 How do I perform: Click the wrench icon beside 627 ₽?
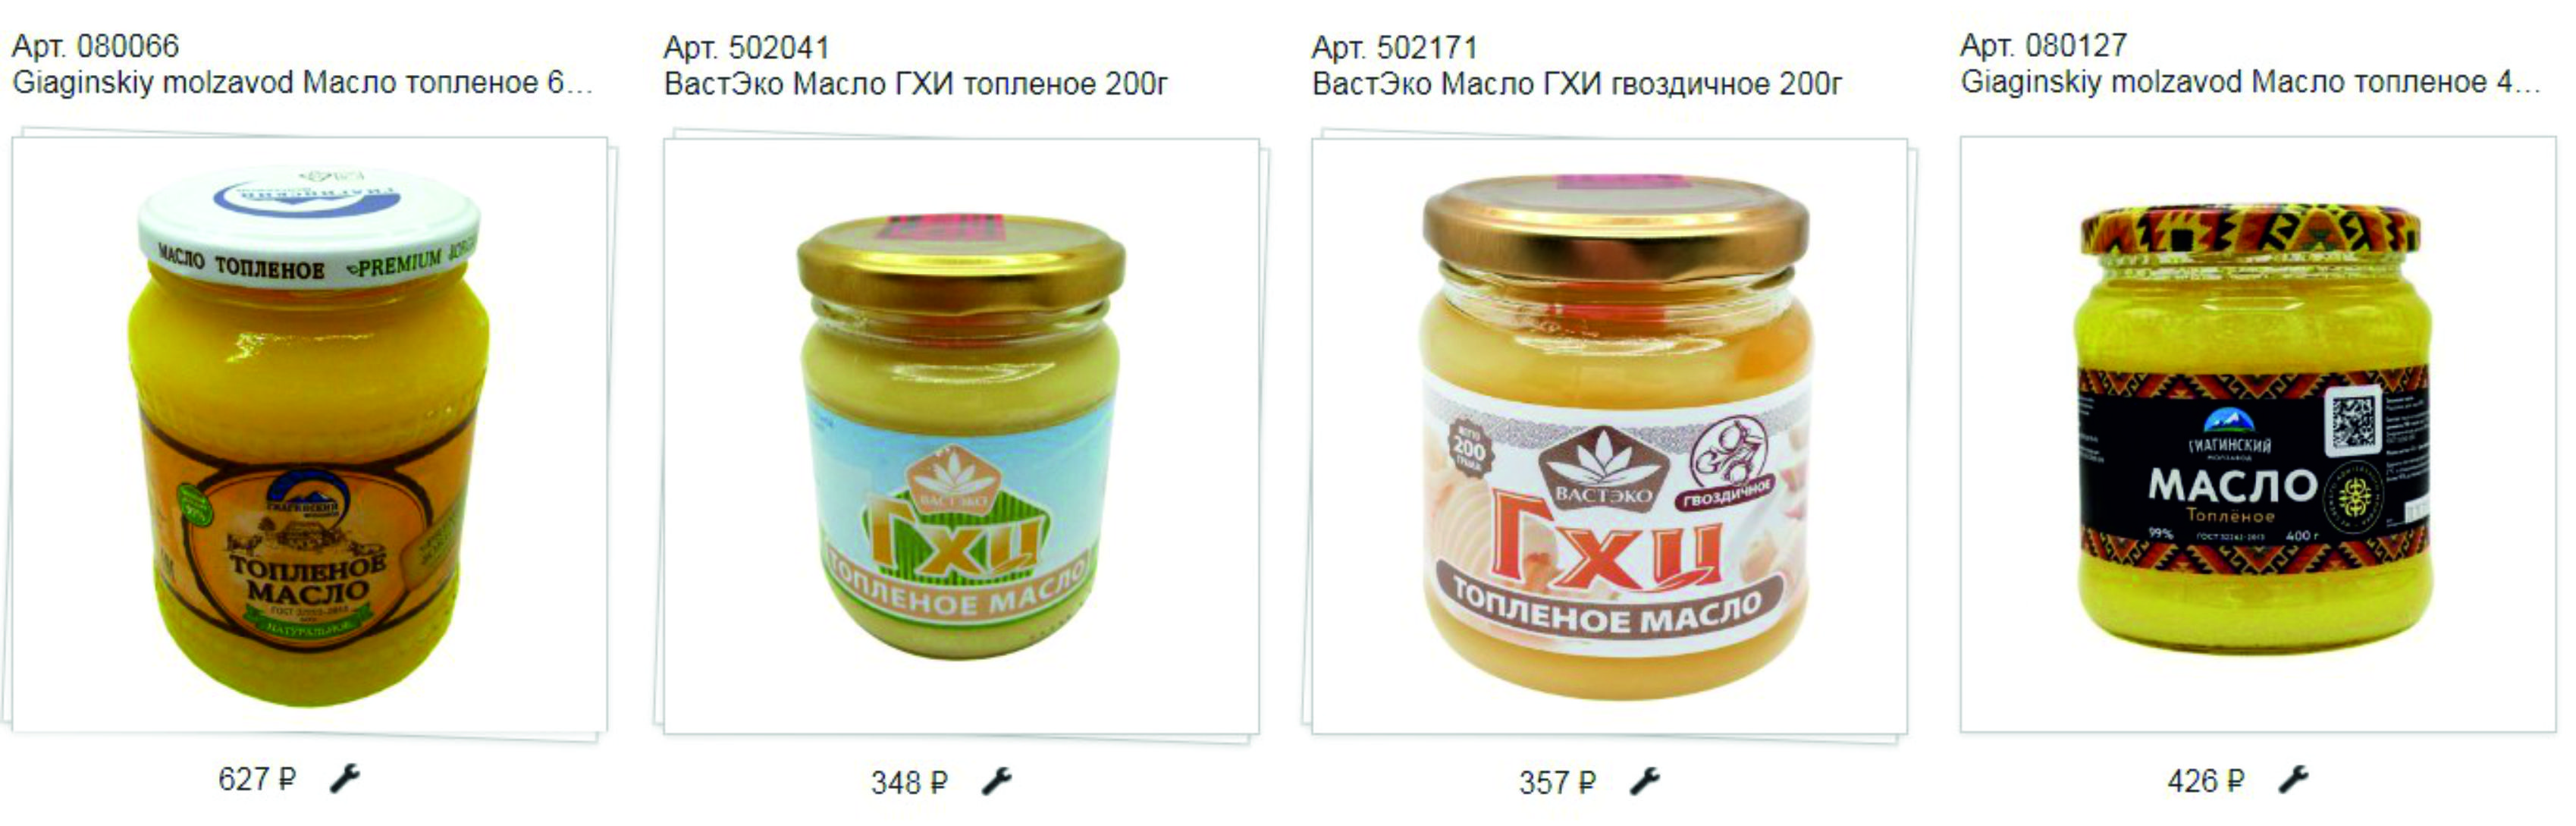(345, 778)
